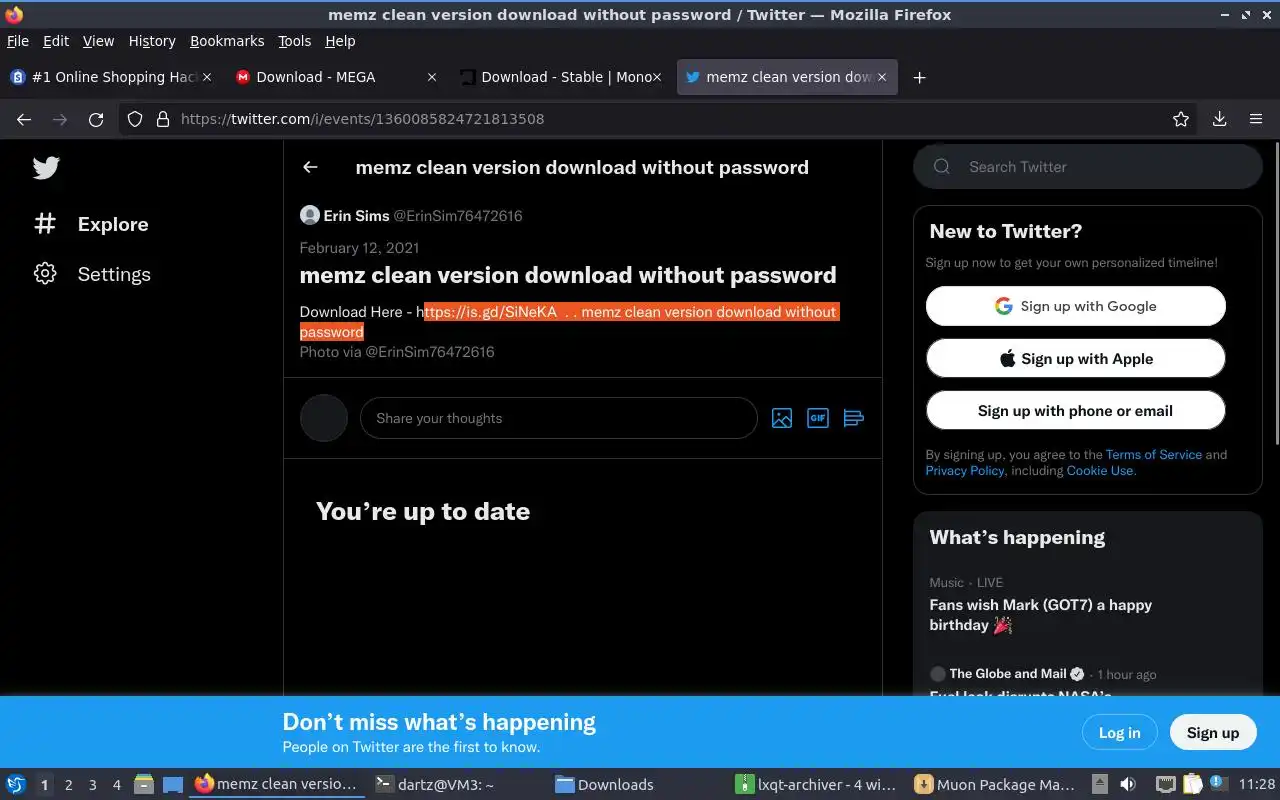Open lxqt-archiver taskbar item

click(817, 784)
